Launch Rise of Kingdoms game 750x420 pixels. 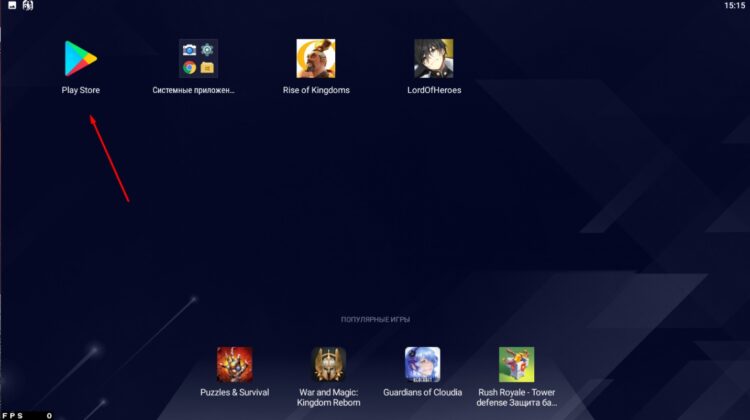tap(315, 59)
